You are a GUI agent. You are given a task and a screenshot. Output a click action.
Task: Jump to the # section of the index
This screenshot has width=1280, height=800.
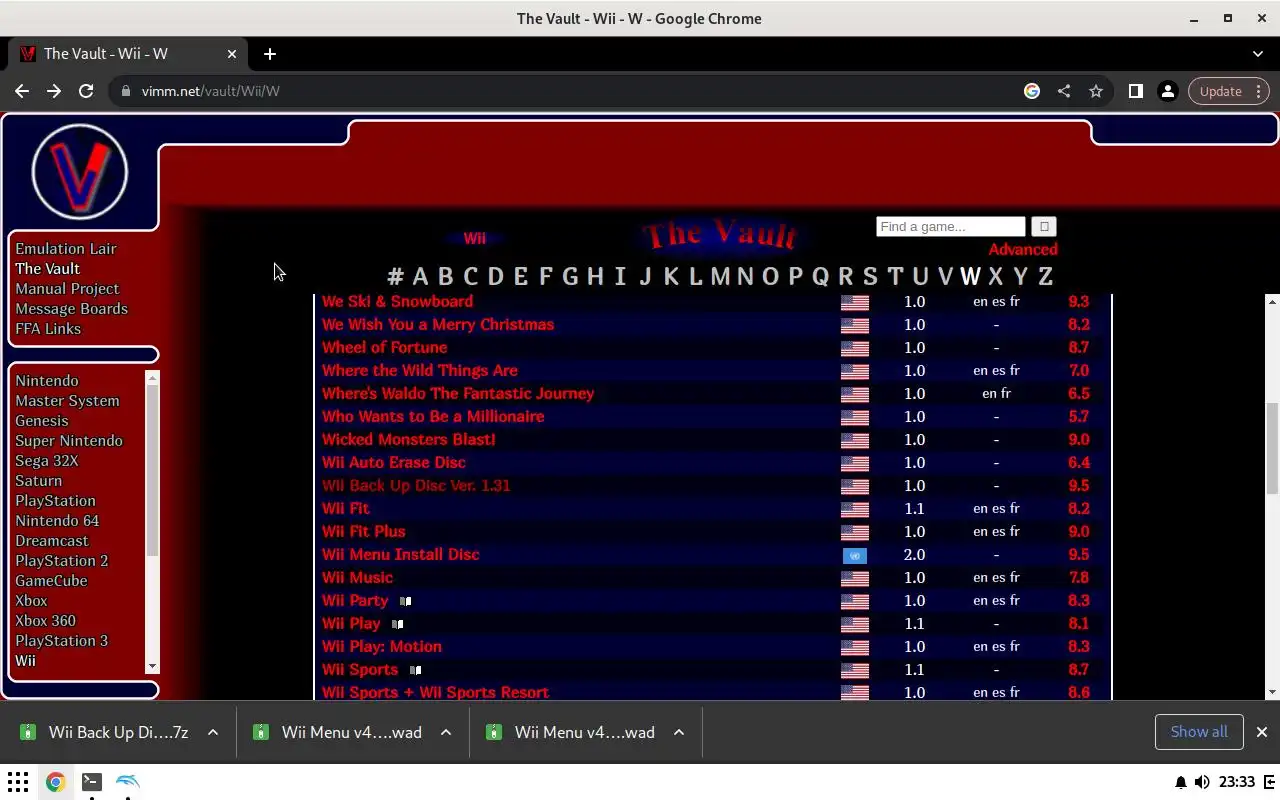(395, 276)
